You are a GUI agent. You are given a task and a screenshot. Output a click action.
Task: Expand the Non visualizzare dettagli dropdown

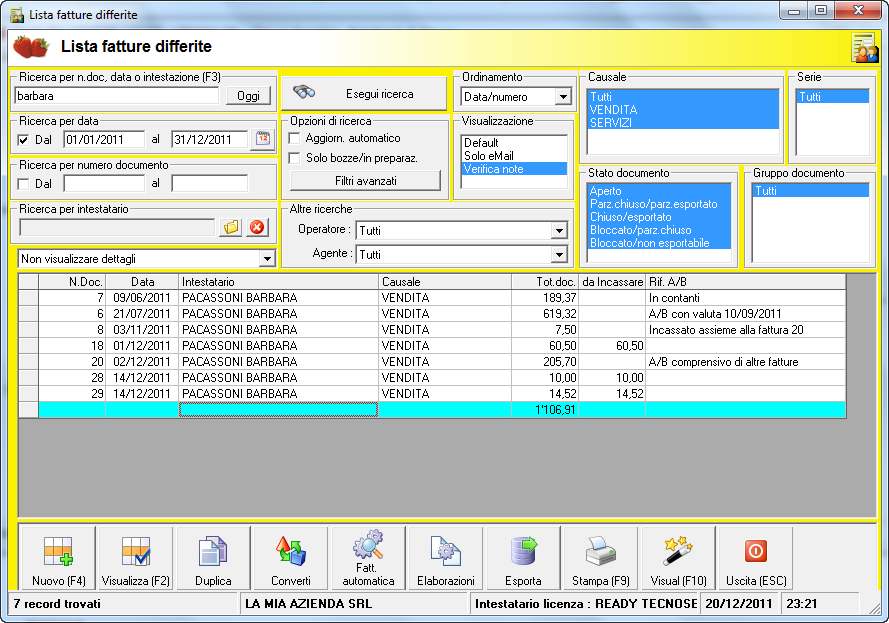coord(266,259)
